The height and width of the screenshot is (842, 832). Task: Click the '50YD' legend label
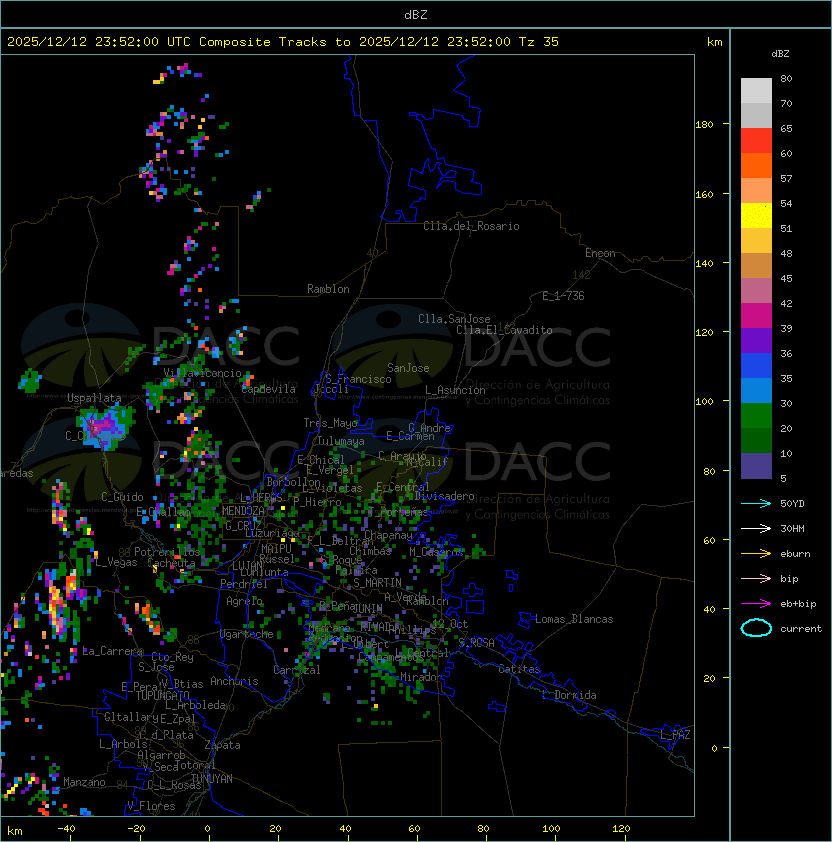click(792, 503)
